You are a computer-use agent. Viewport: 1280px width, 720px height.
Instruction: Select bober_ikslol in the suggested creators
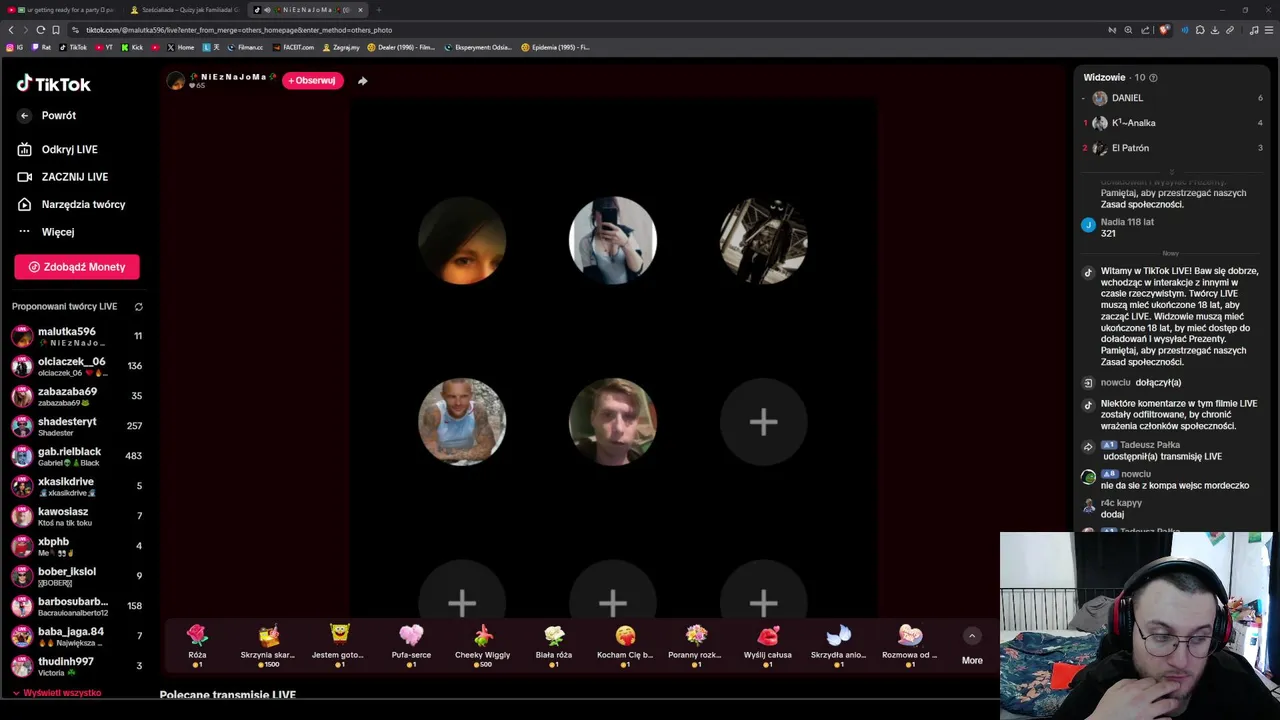(x=77, y=576)
